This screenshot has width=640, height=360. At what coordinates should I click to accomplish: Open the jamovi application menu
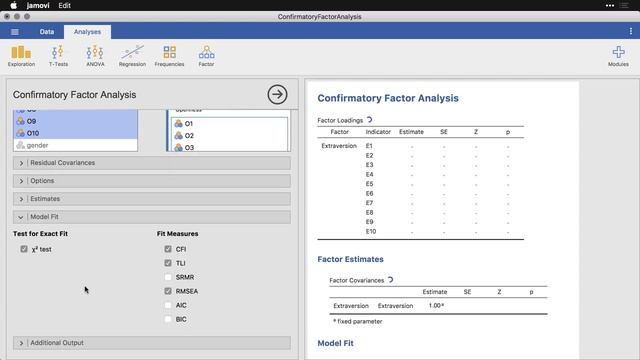click(x=38, y=5)
